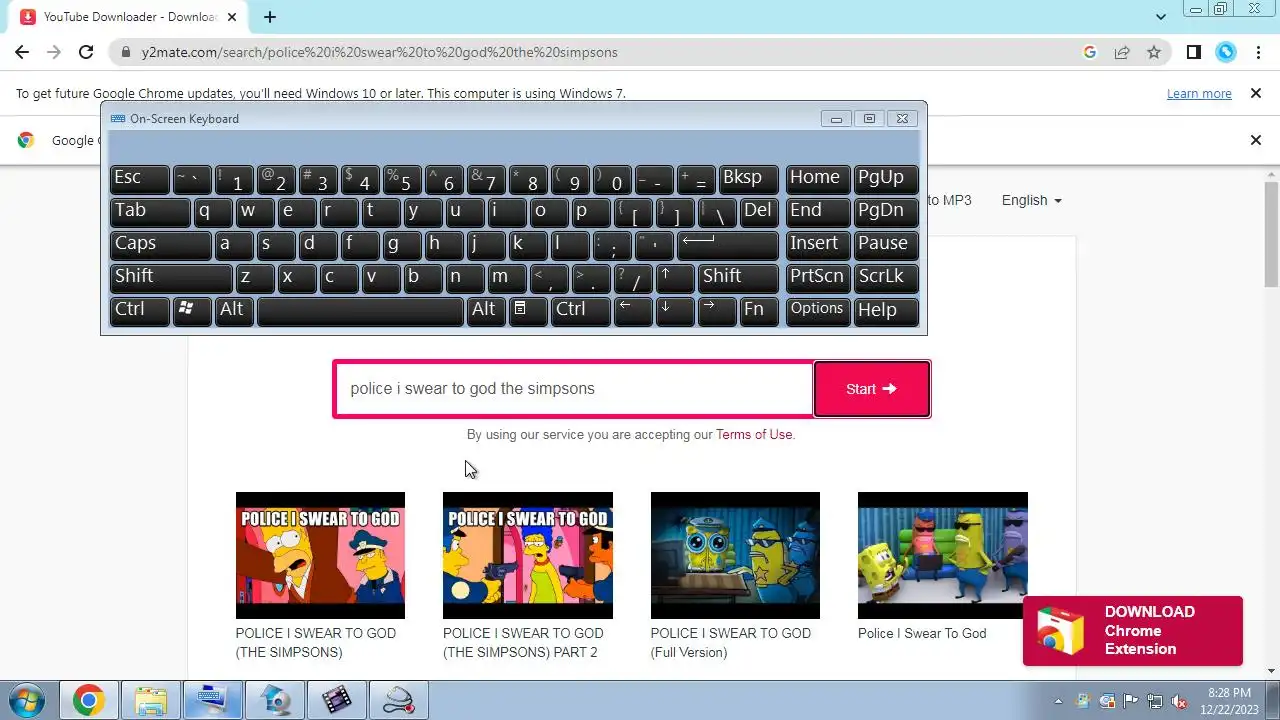The width and height of the screenshot is (1280, 720).
Task: Click the DOWNLOAD Chrome Extension banner
Action: coord(1133,631)
